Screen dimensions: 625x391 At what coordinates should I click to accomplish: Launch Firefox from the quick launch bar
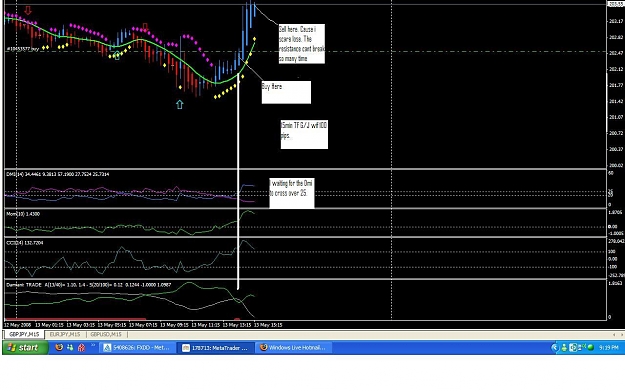[59, 348]
